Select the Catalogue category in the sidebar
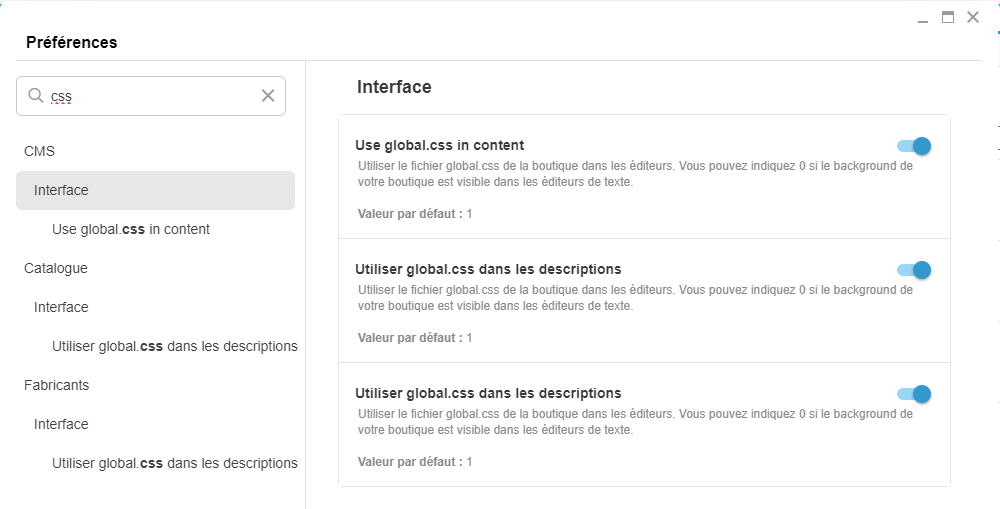 56,268
